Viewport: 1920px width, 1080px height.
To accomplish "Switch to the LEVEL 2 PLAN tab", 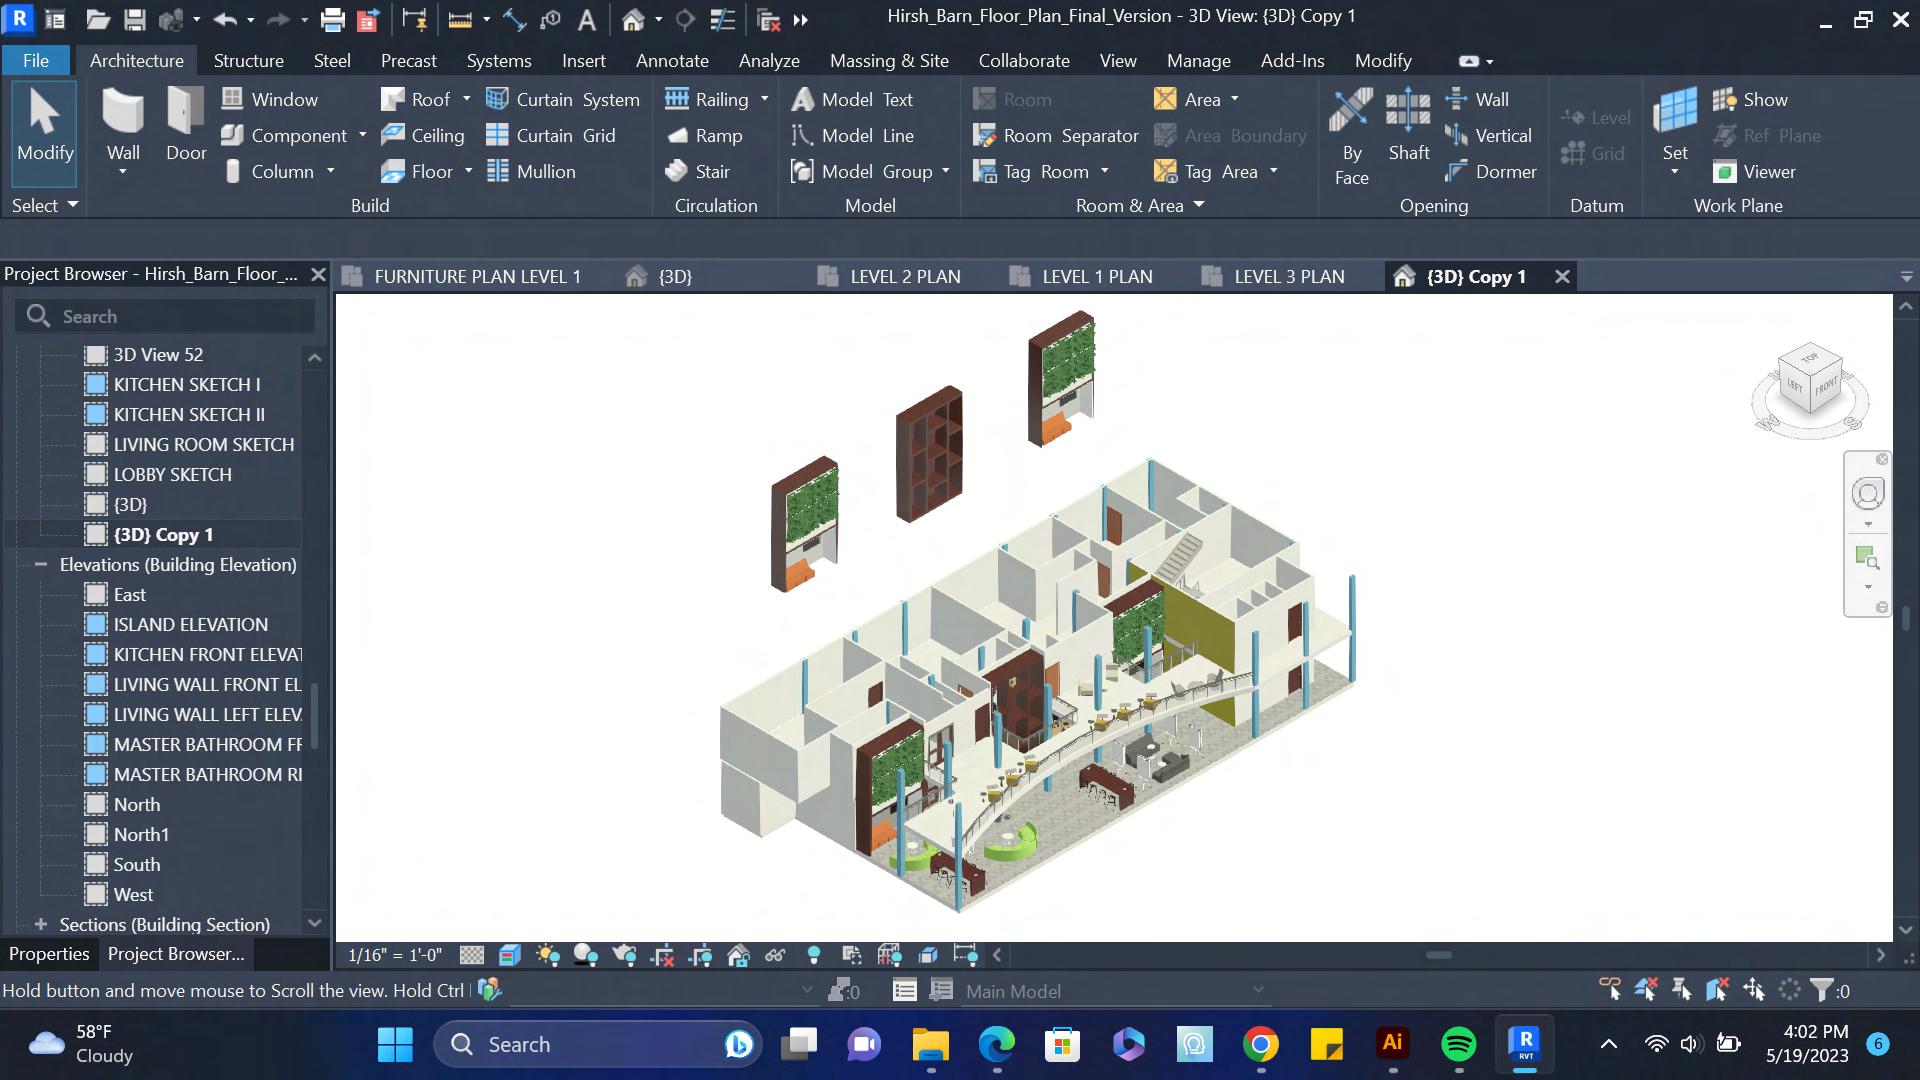I will point(890,277).
